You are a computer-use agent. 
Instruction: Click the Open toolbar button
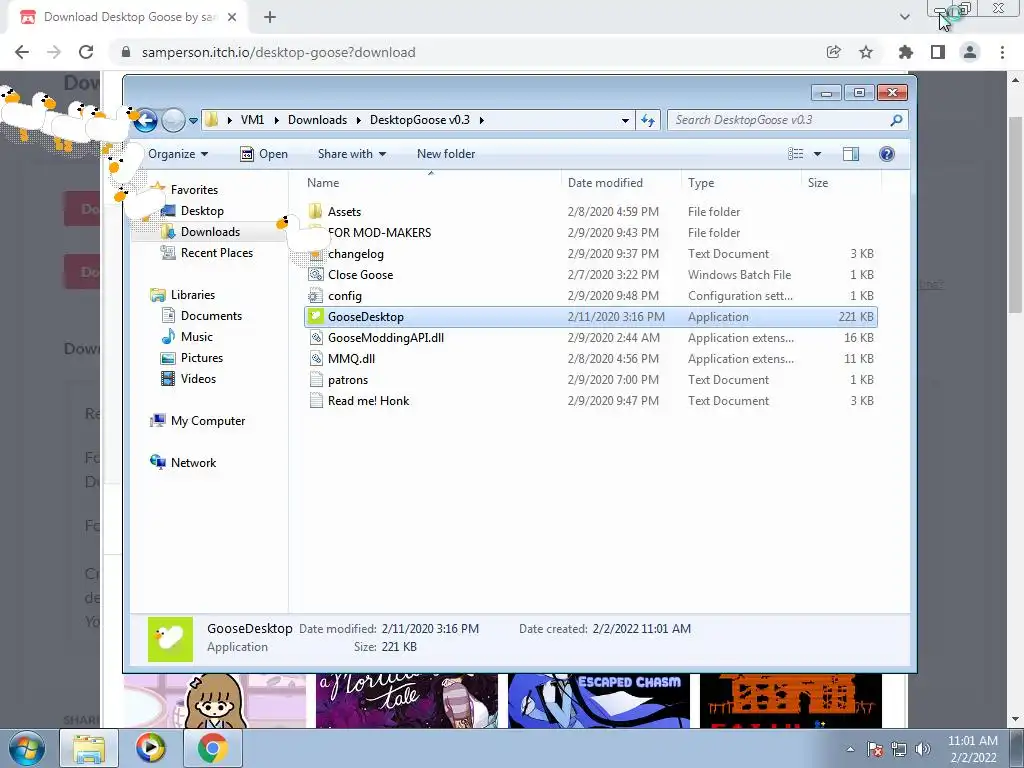point(264,154)
